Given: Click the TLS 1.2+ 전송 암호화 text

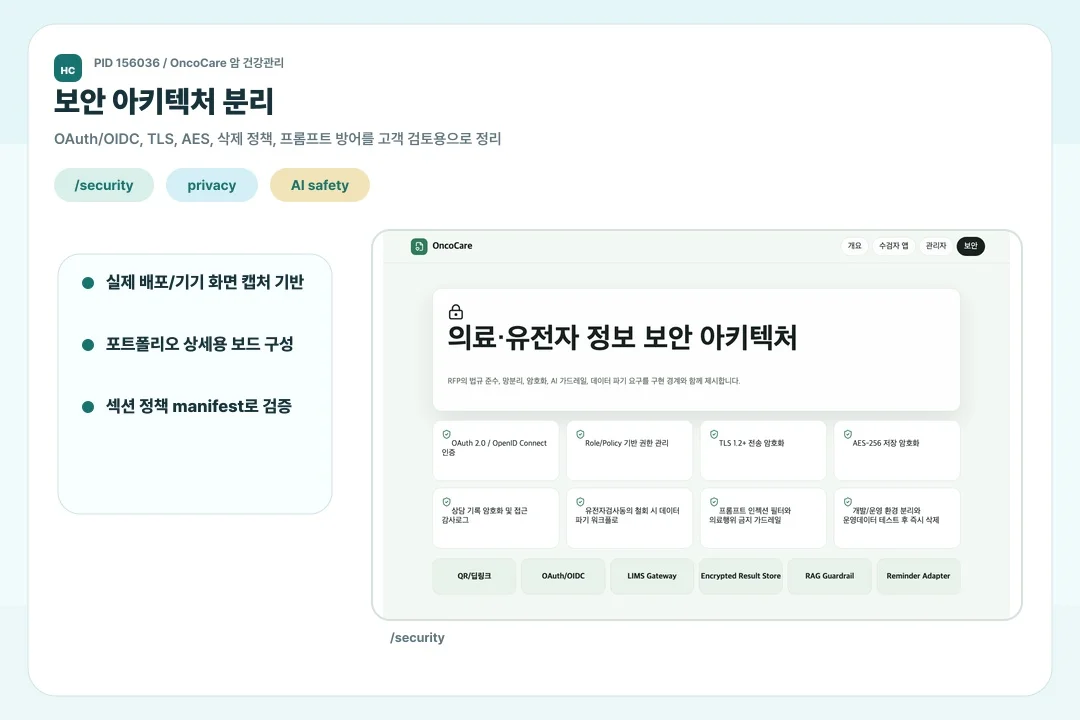Looking at the screenshot, I should click(751, 443).
